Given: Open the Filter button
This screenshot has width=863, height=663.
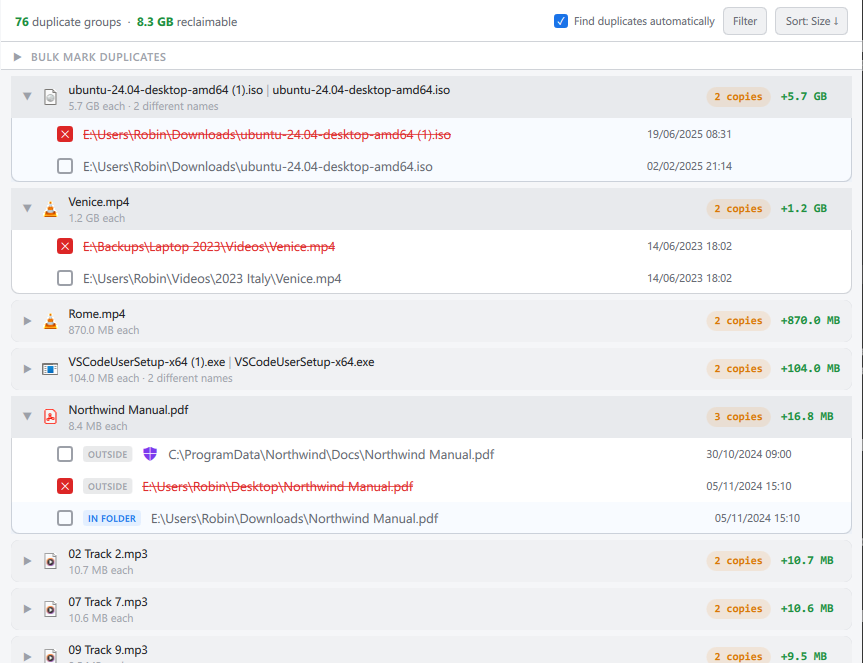Looking at the screenshot, I should point(745,21).
